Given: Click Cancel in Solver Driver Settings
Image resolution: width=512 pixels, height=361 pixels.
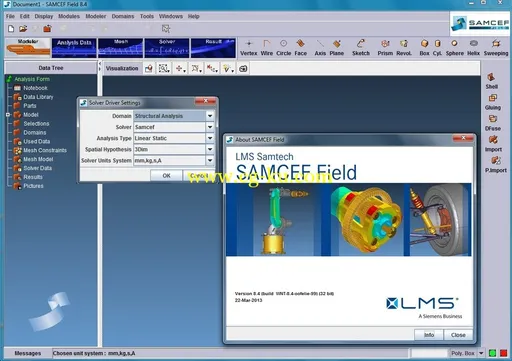Looking at the screenshot, I should 199,175.
